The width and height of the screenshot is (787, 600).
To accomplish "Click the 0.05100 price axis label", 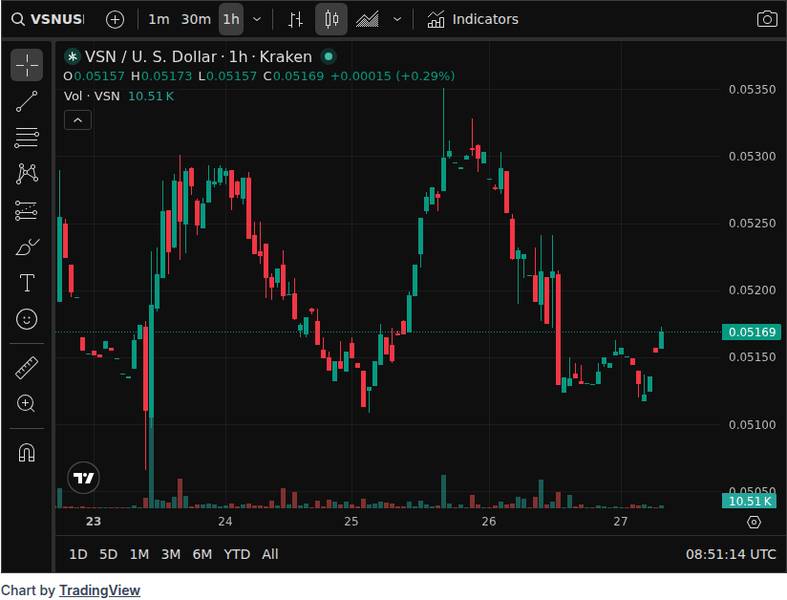I will coord(752,425).
